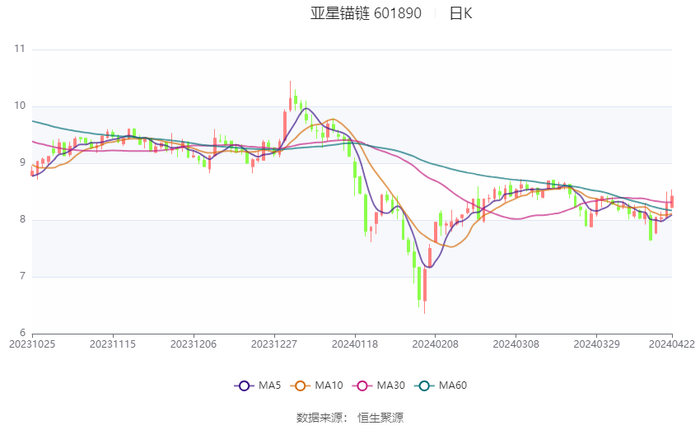Viewport: 700px width, 426px height.
Task: Click the last red candlestick at right edge
Action: [x=672, y=201]
